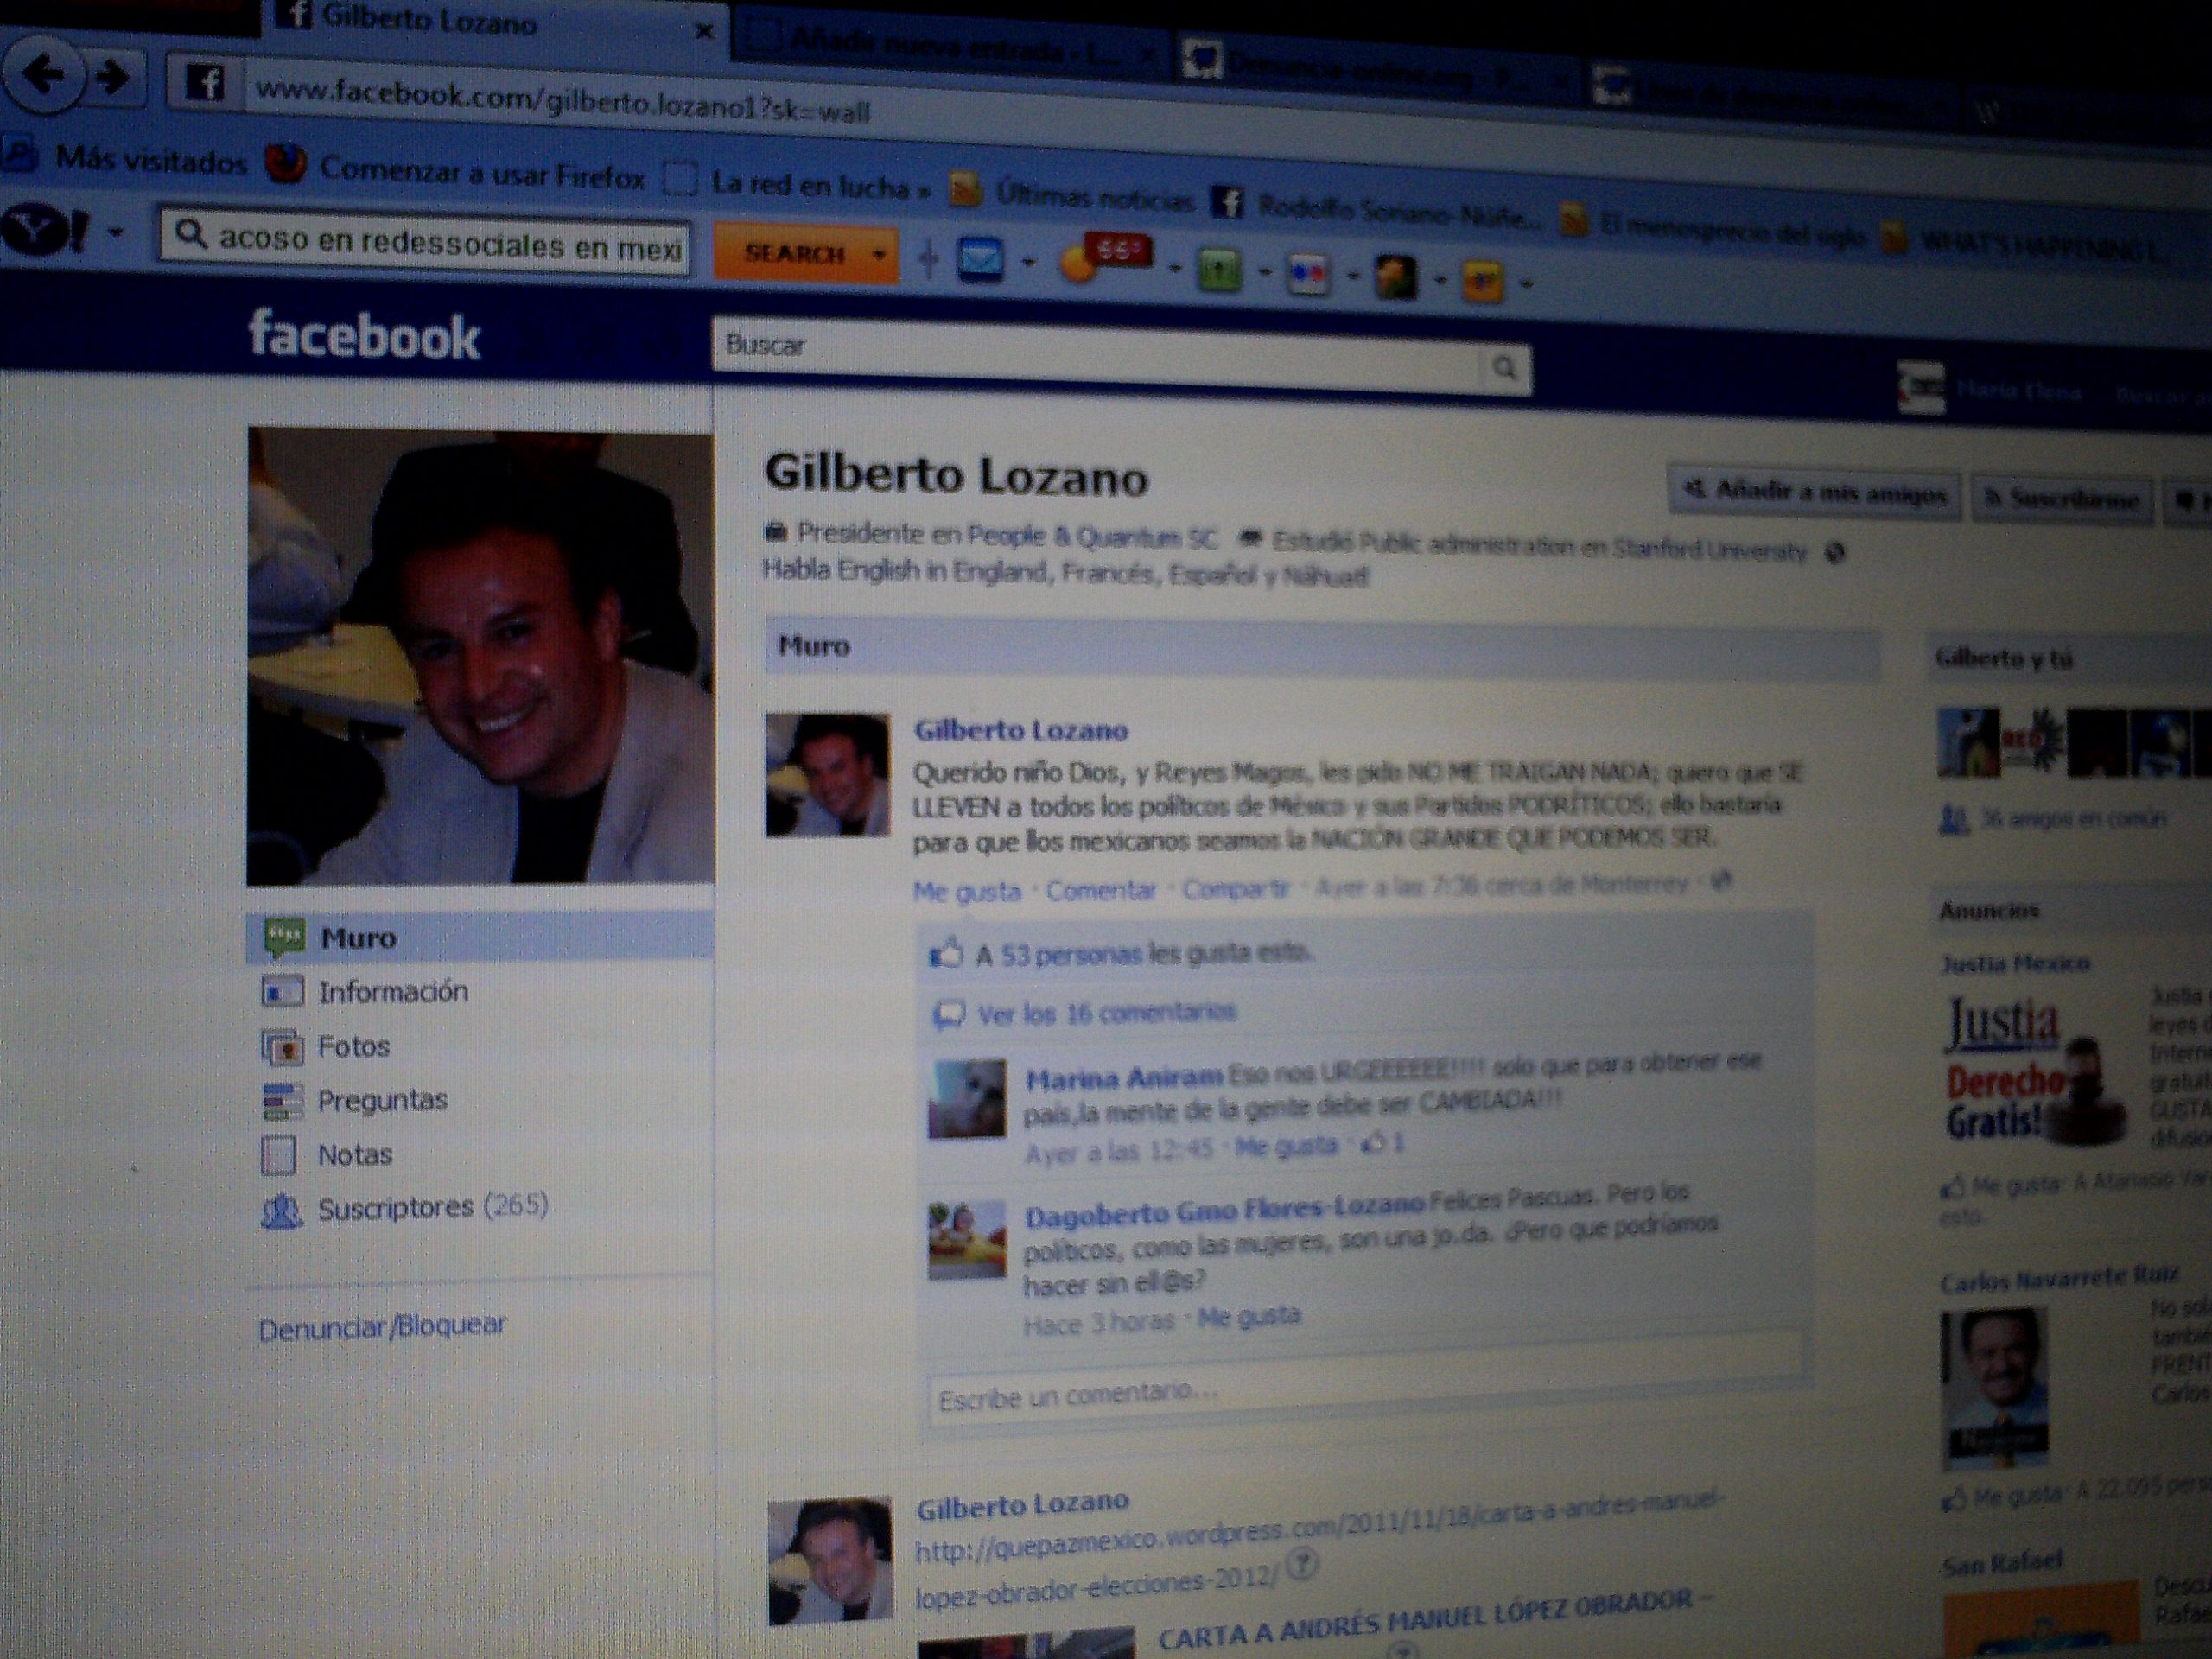Screen dimensions: 2212x1659
Task: Click the help question mark after the wordpress link
Action: pyautogui.click(x=1304, y=1562)
